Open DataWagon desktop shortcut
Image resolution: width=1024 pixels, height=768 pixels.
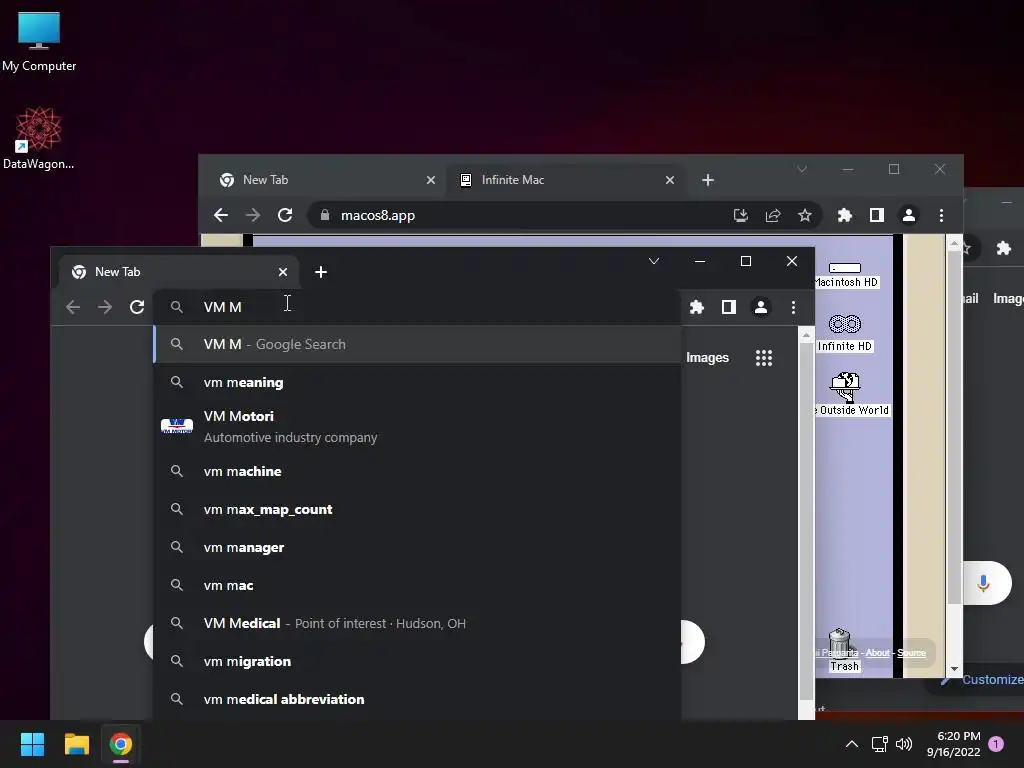(x=39, y=138)
